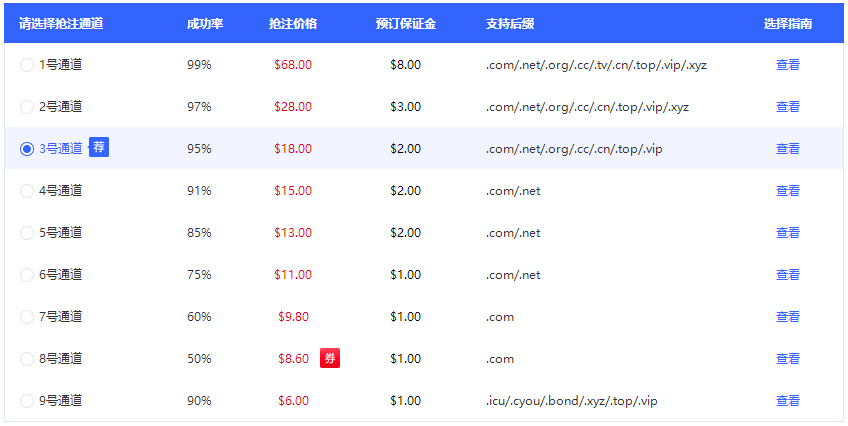848x426 pixels.
Task: Choose the 7号通道 radio option
Action: tap(27, 317)
